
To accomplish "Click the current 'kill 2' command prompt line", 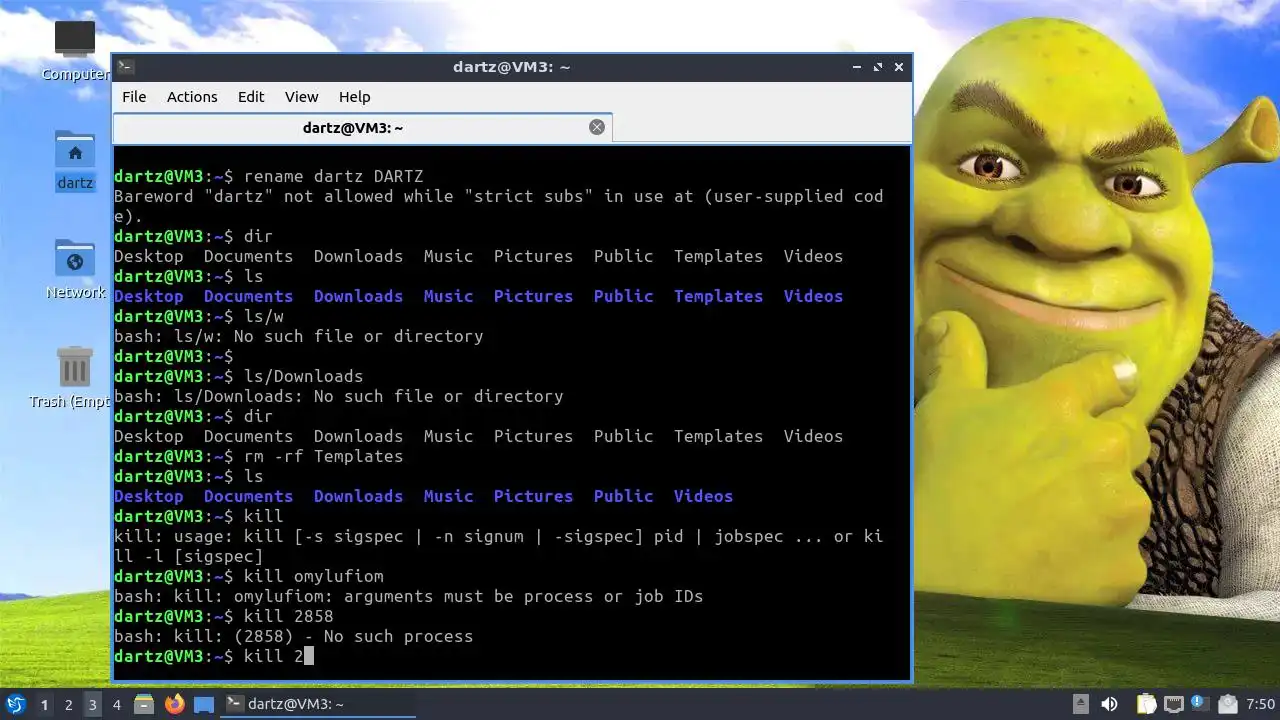I will [214, 656].
